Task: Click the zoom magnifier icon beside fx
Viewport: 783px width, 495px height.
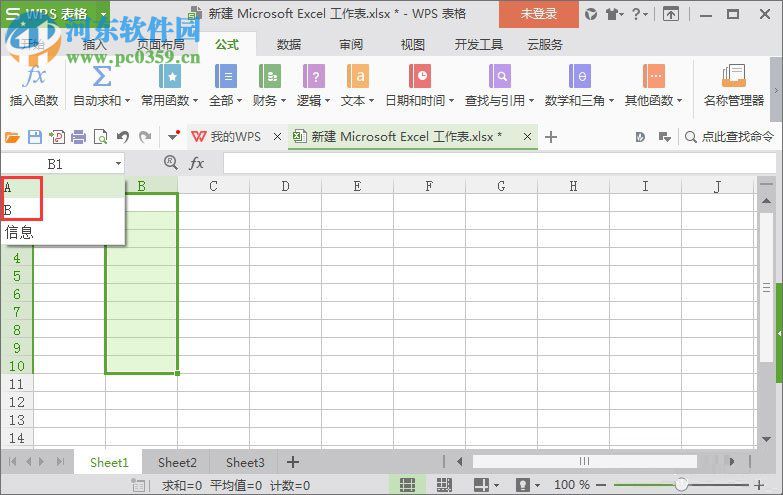Action: [x=171, y=162]
